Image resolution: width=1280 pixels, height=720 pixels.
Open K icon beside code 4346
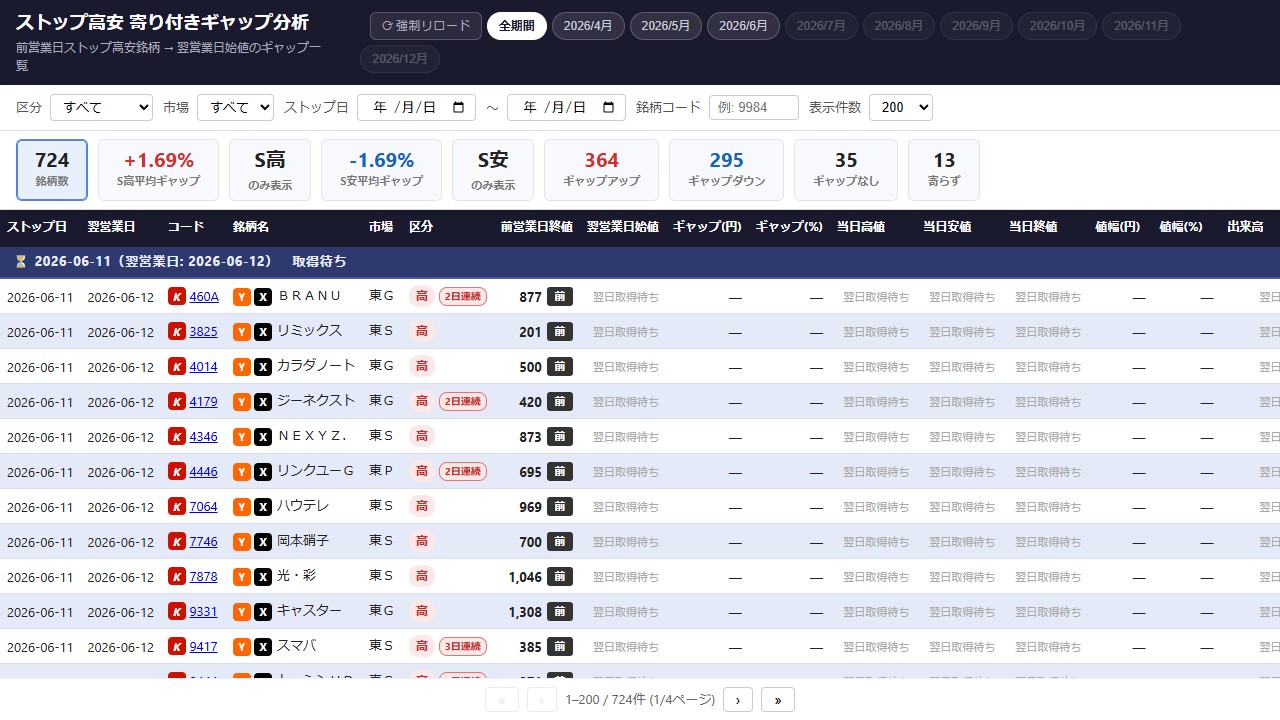point(177,436)
